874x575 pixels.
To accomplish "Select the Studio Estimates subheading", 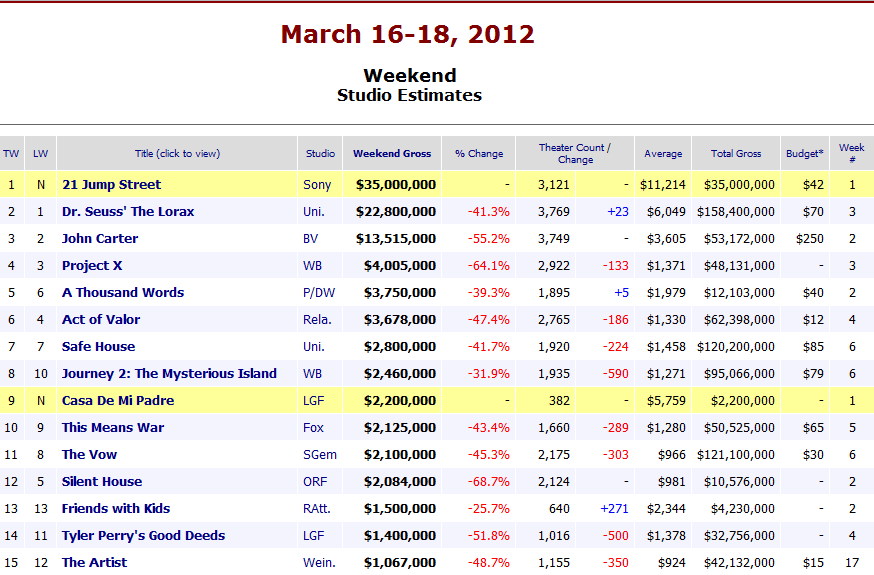I will [409, 95].
